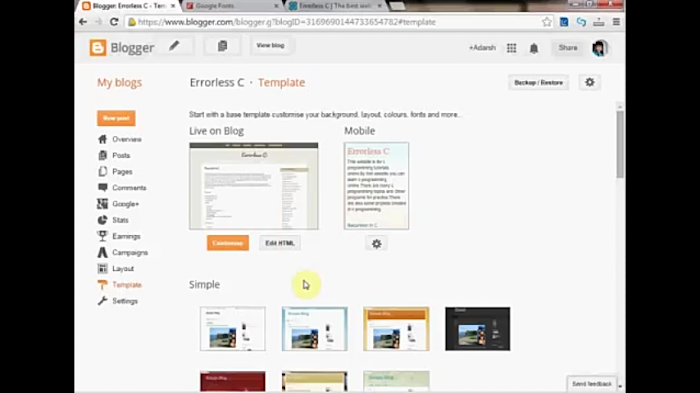Image resolution: width=700 pixels, height=393 pixels.
Task: Click the Comments speech bubble icon
Action: (103, 188)
